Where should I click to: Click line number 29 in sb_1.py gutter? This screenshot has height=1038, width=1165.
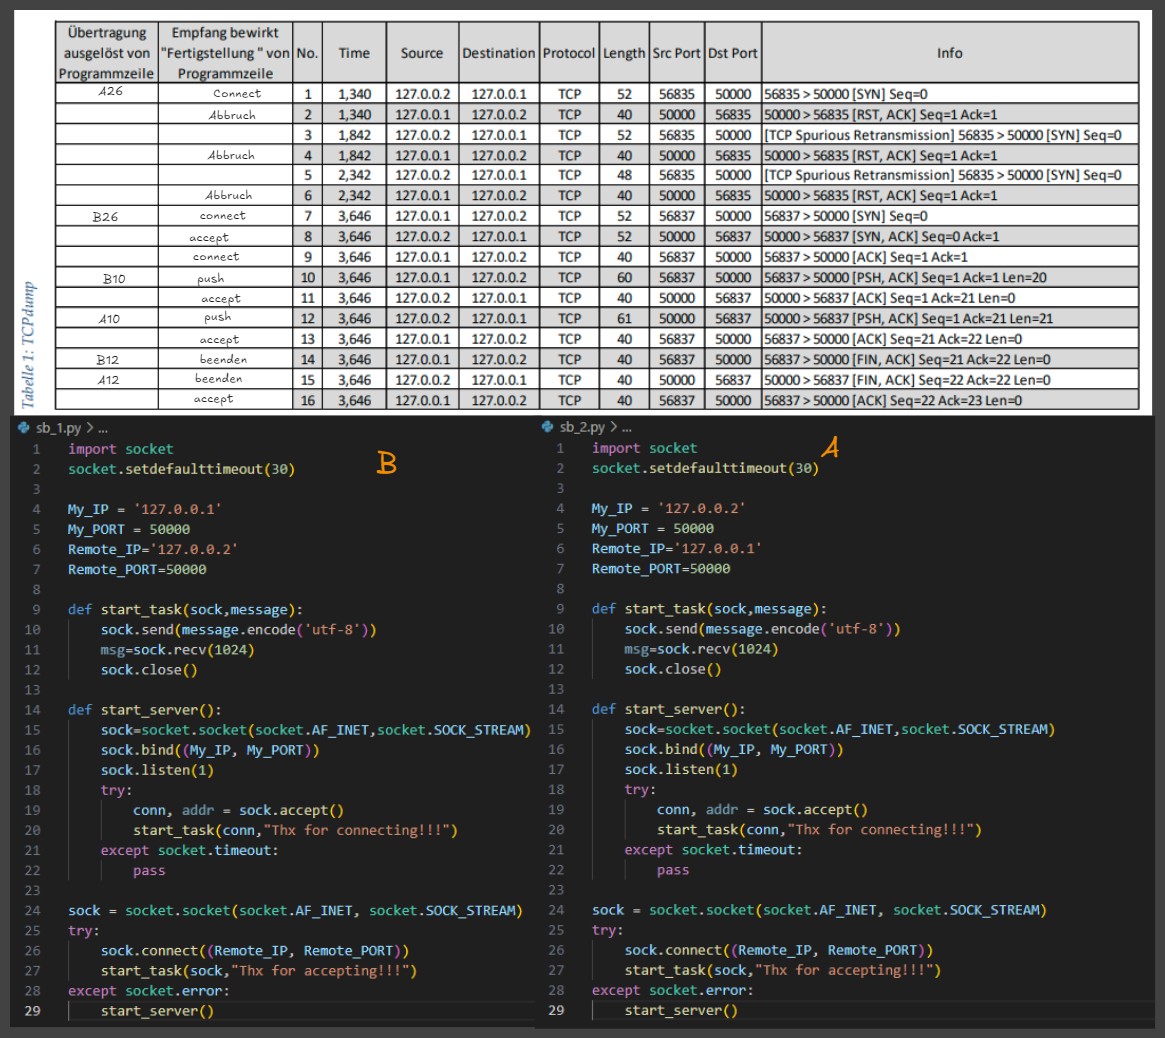(x=33, y=1011)
